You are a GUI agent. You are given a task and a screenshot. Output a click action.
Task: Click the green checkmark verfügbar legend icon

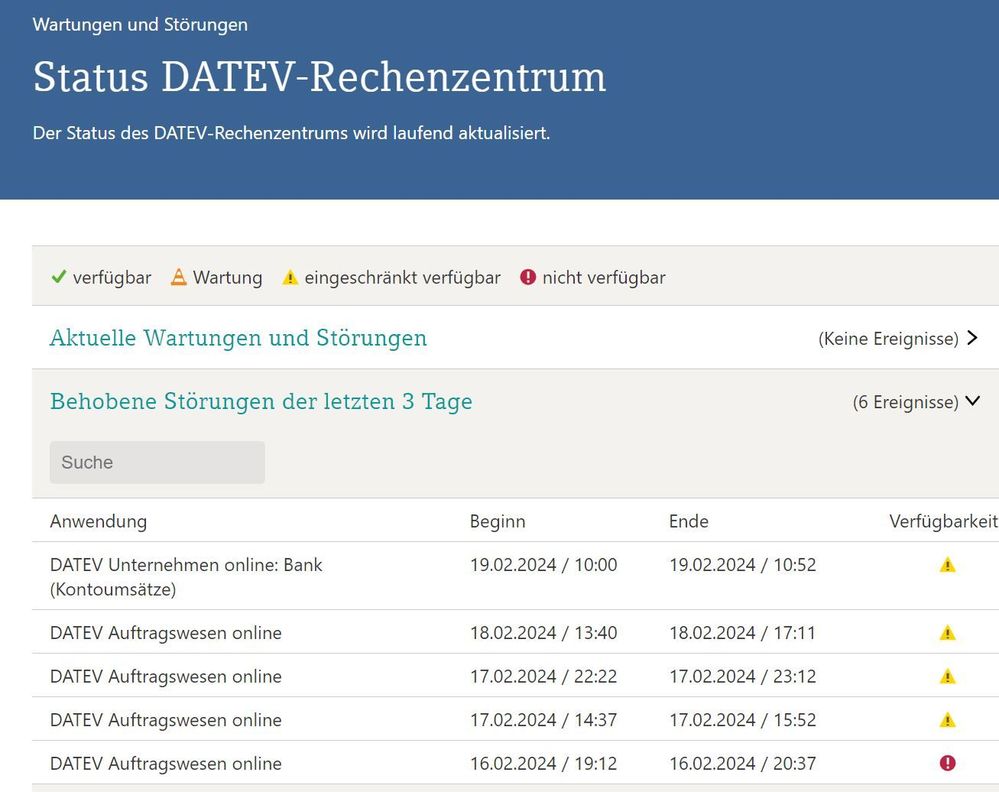59,277
